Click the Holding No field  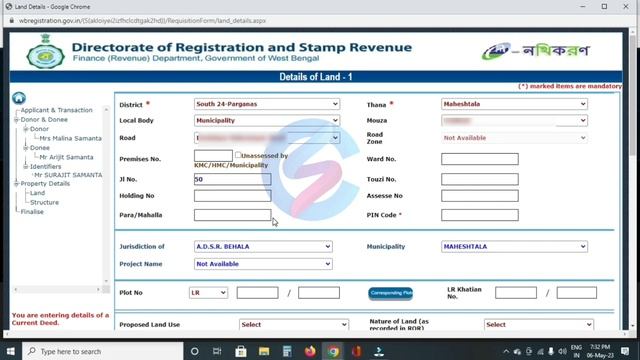click(232, 196)
